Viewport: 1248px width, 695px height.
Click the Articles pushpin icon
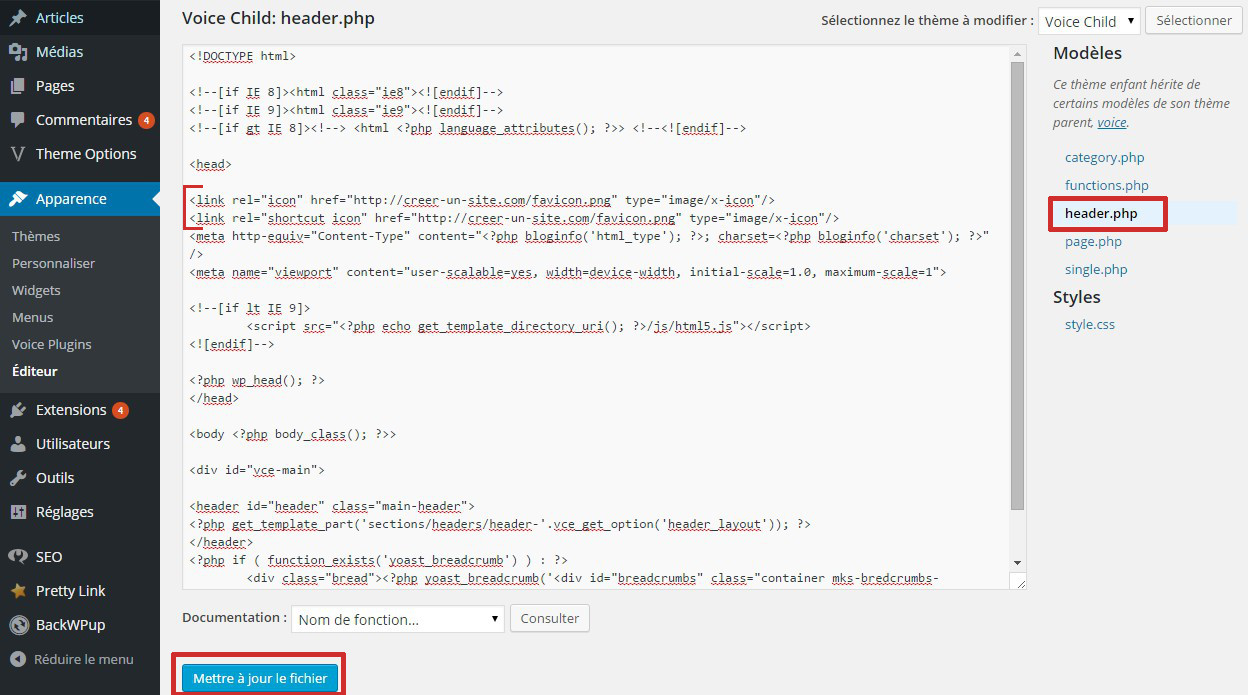(x=18, y=18)
